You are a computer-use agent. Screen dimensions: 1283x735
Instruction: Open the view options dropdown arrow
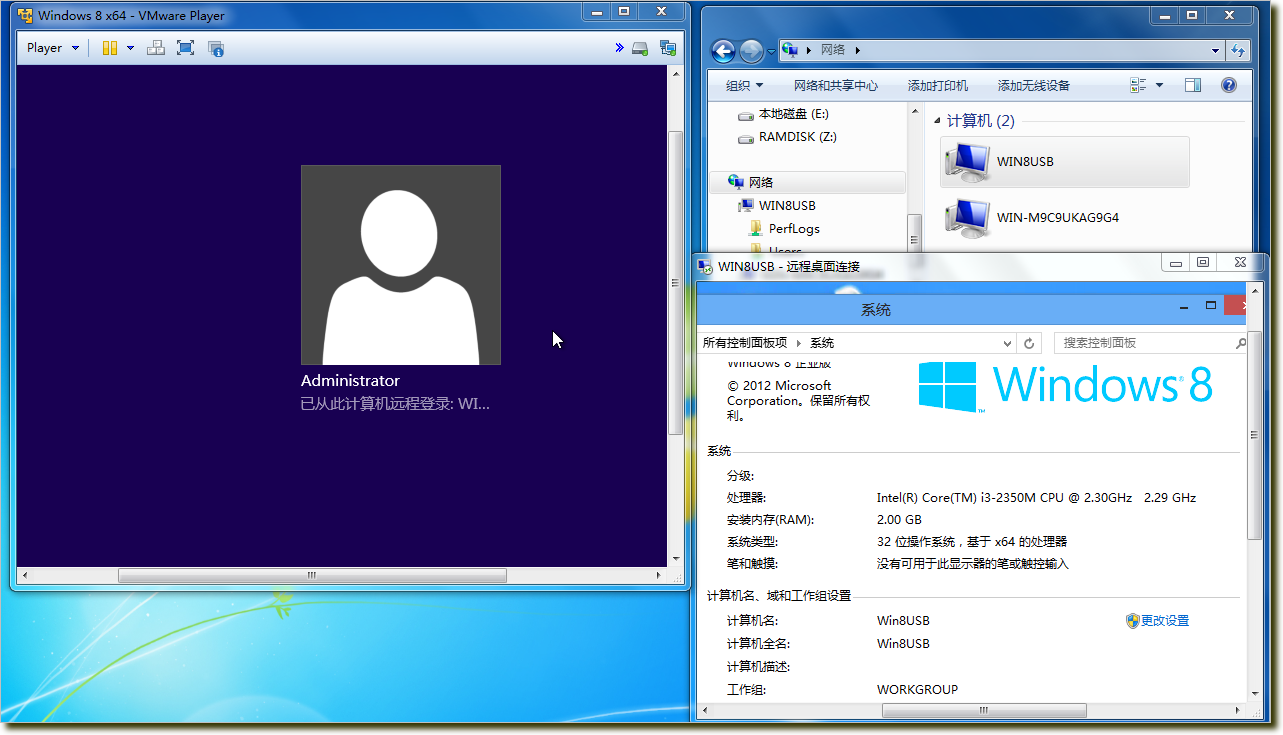pos(1159,86)
